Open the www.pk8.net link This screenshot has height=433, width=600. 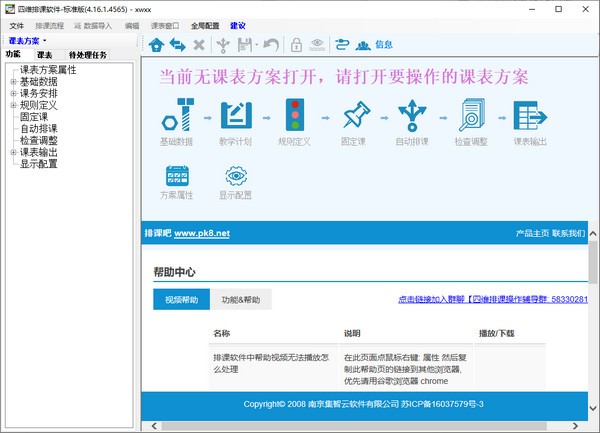point(202,233)
